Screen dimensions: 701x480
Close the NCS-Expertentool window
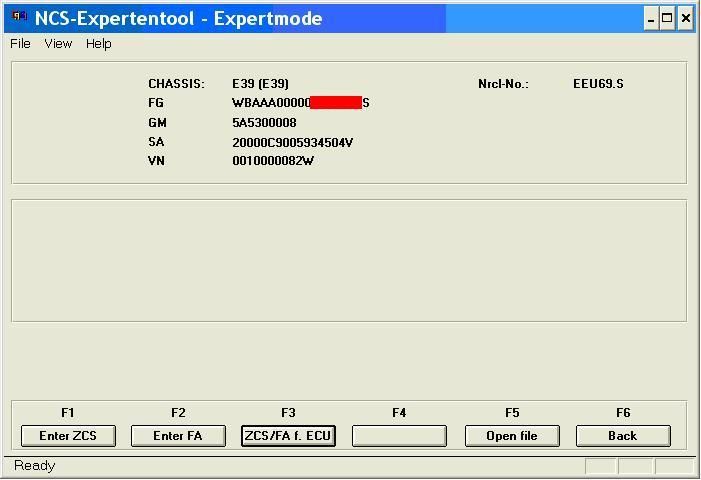(x=686, y=19)
